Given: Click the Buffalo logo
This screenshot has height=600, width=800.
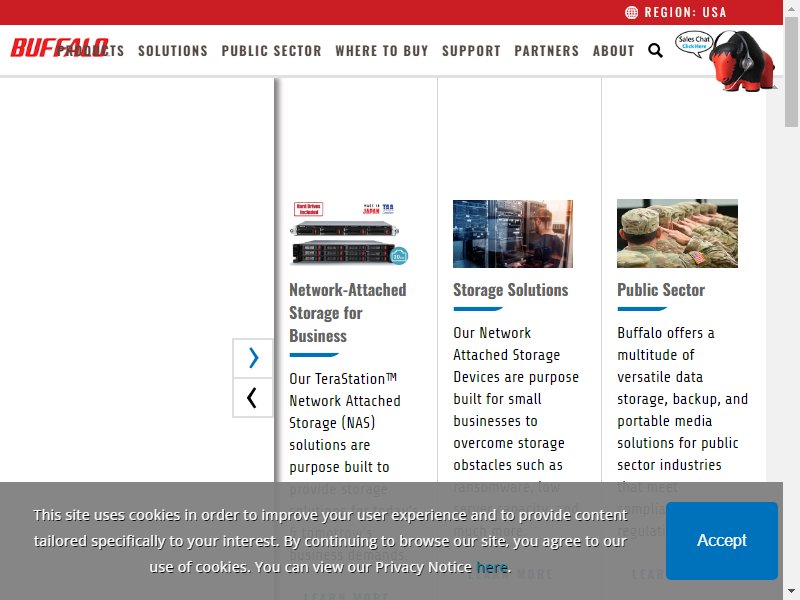Looking at the screenshot, I should [x=60, y=48].
